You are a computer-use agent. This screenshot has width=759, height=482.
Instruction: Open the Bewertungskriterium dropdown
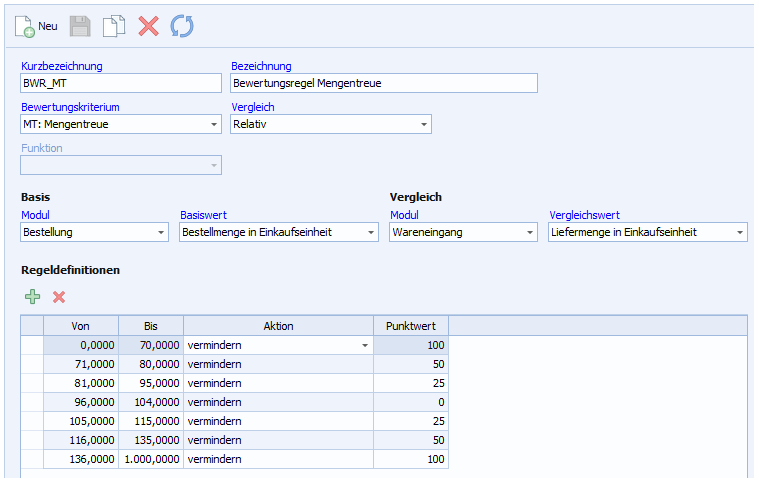pyautogui.click(x=214, y=125)
